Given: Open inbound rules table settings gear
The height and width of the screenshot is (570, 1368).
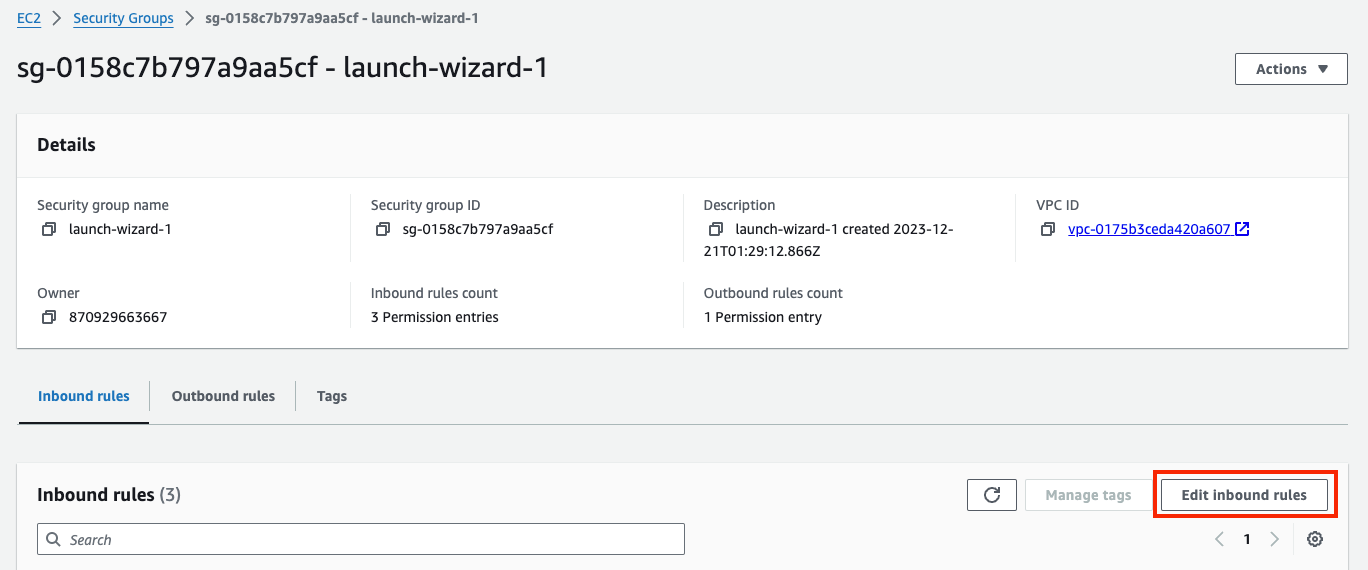Looking at the screenshot, I should pos(1315,539).
